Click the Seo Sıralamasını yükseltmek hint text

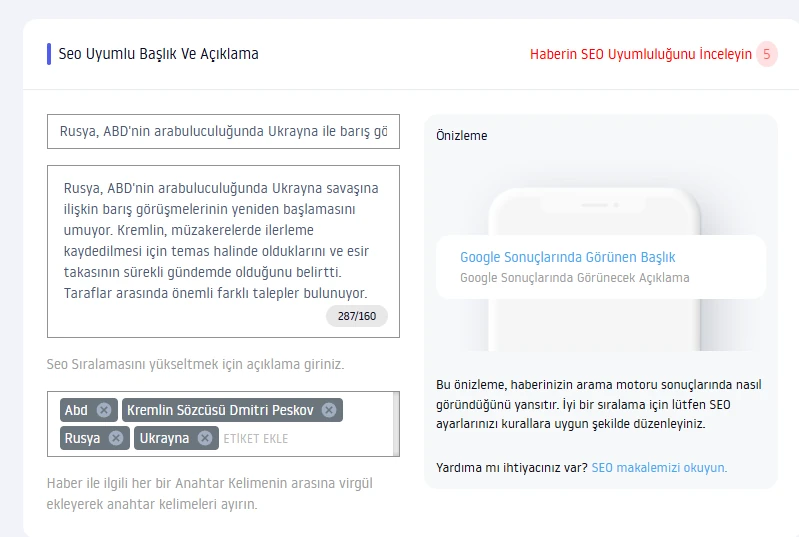[x=196, y=365]
